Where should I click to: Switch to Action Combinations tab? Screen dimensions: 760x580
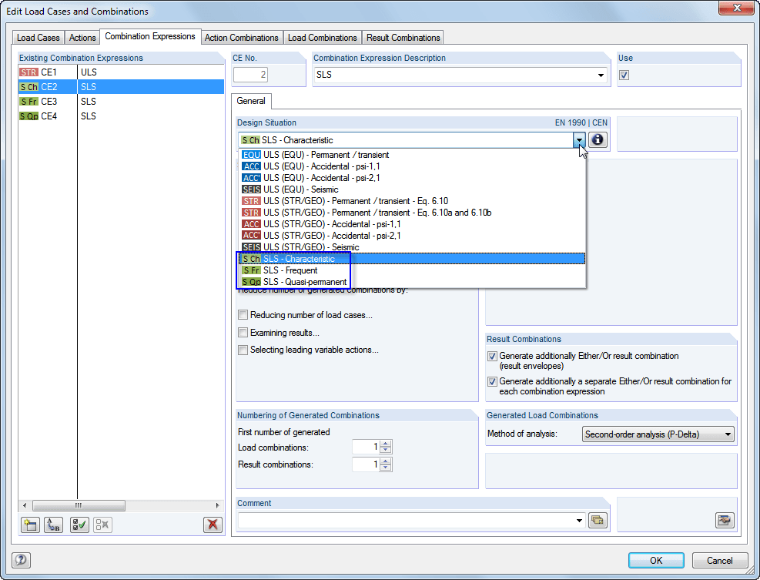pos(241,38)
